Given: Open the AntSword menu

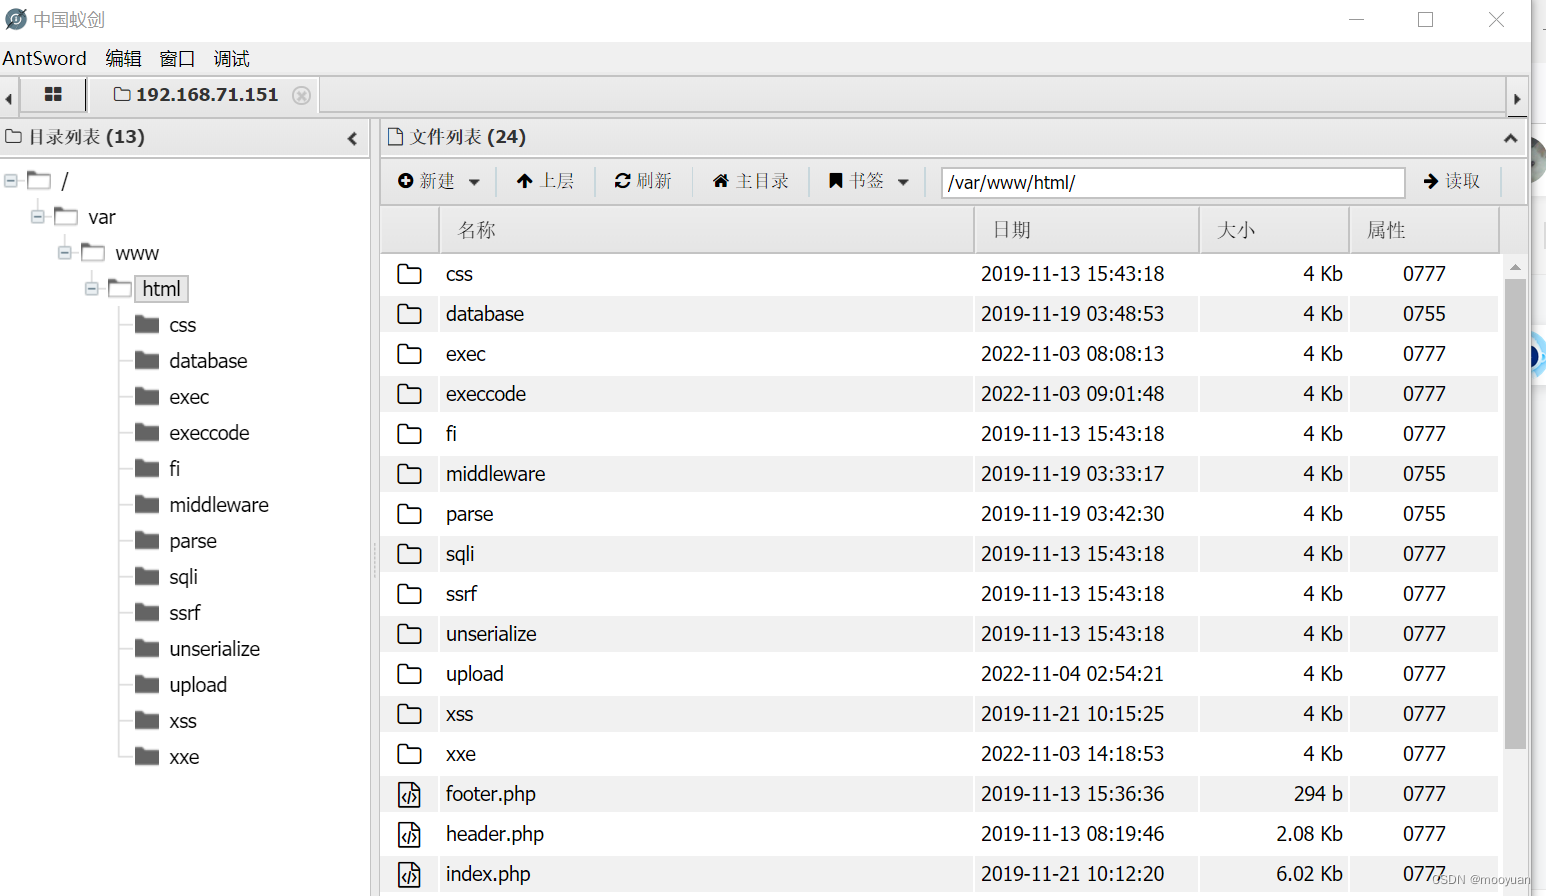Looking at the screenshot, I should (x=44, y=58).
